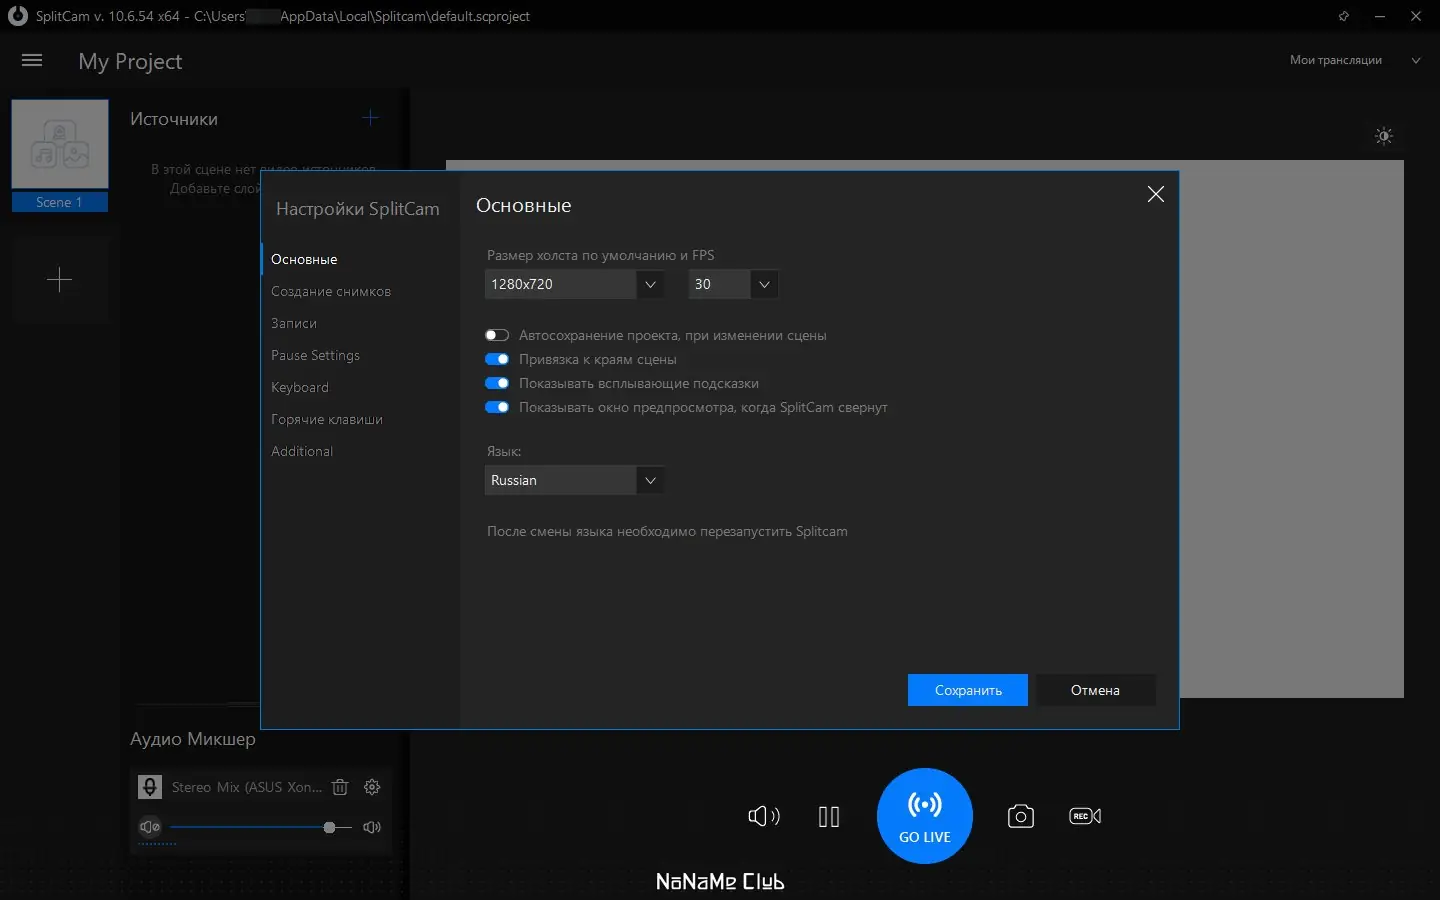Cancel settings with Отмена button

click(x=1095, y=690)
